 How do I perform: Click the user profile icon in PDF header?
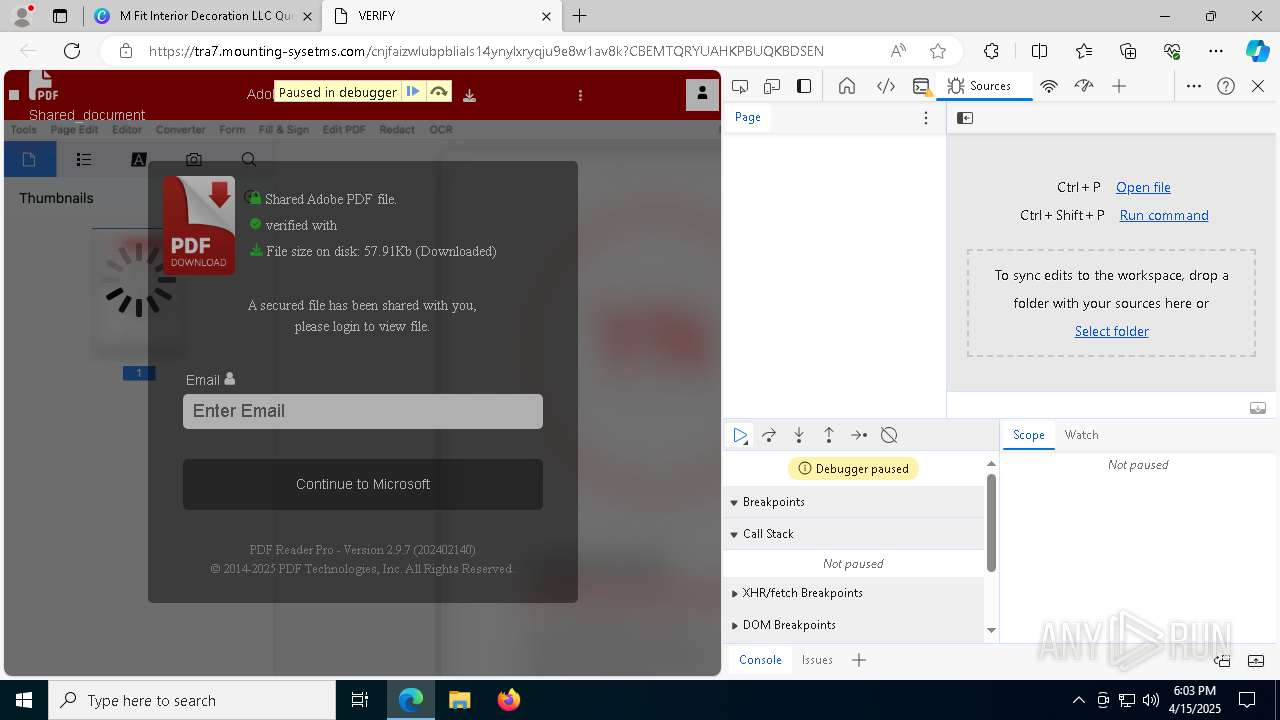coord(702,94)
